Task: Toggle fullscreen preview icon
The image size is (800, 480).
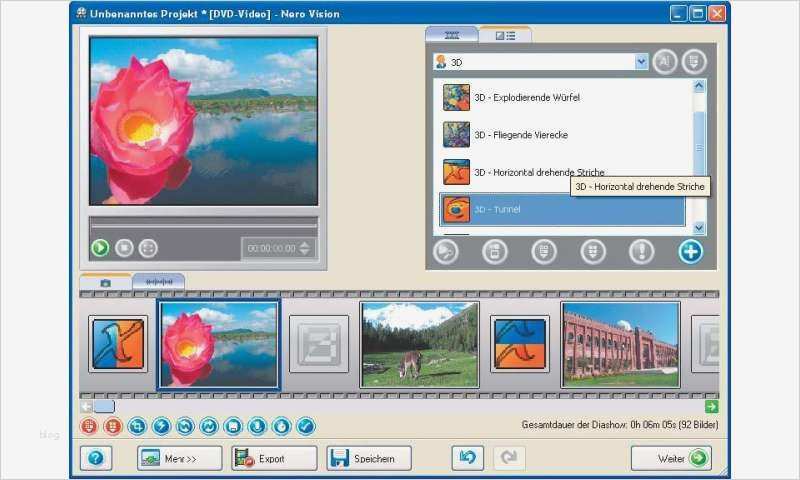Action: (x=148, y=248)
